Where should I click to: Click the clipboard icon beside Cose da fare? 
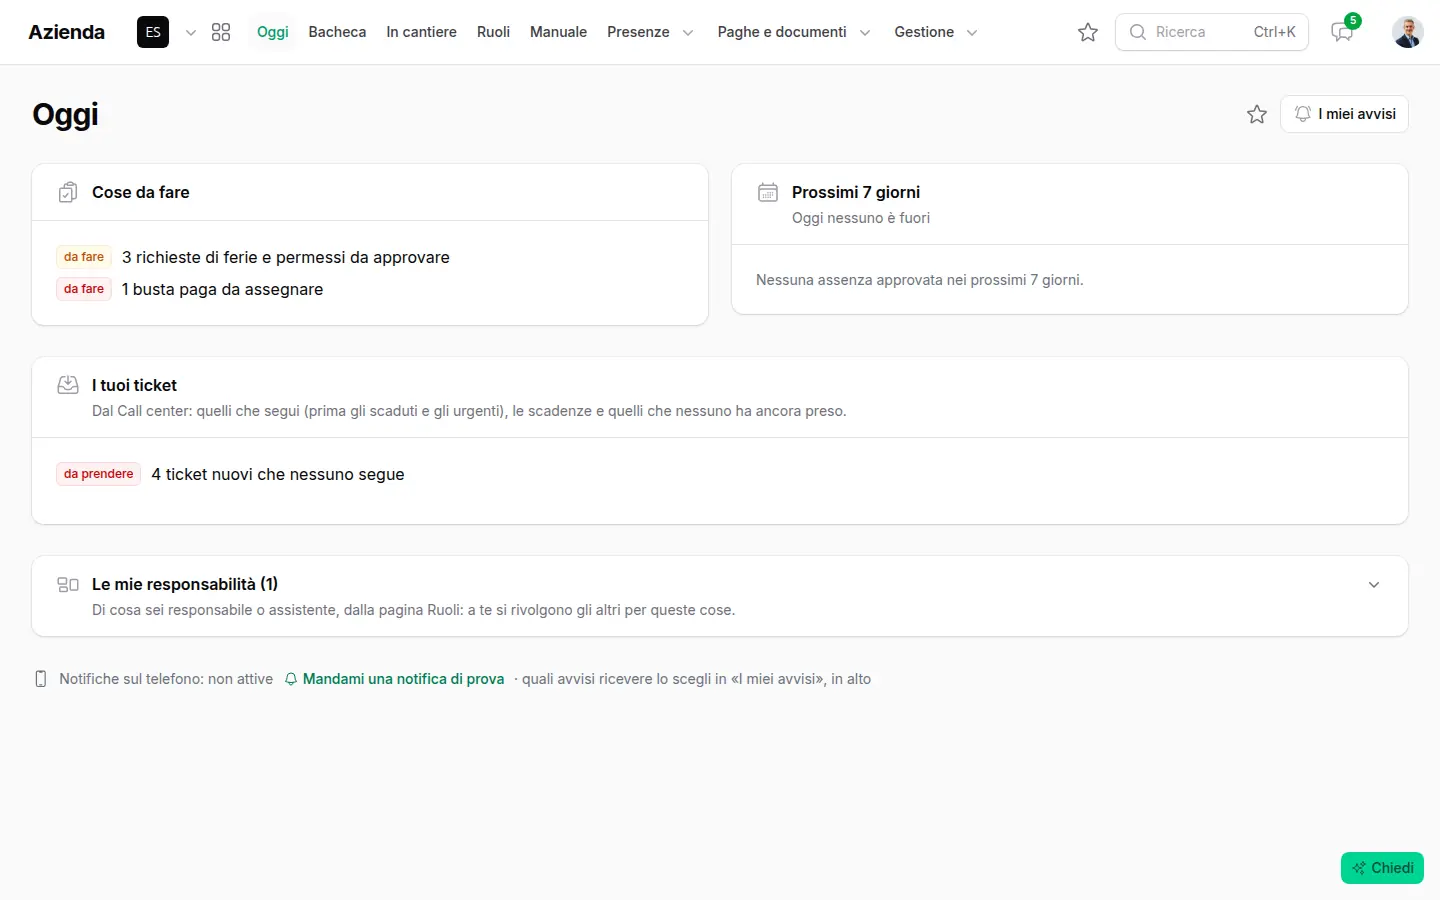pyautogui.click(x=68, y=192)
